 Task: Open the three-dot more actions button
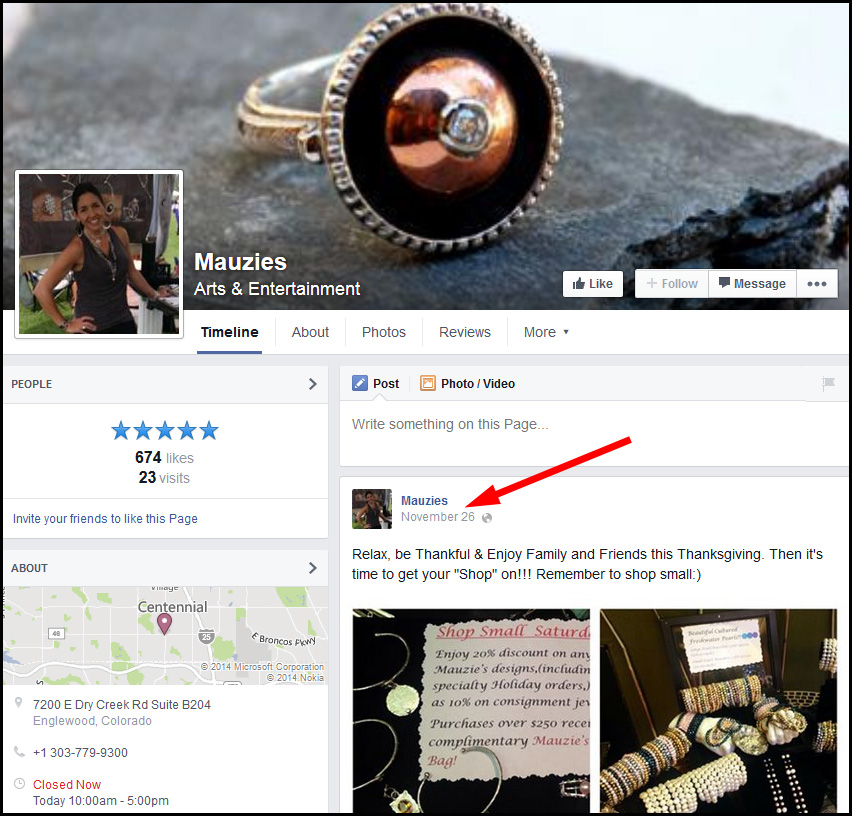coord(817,284)
